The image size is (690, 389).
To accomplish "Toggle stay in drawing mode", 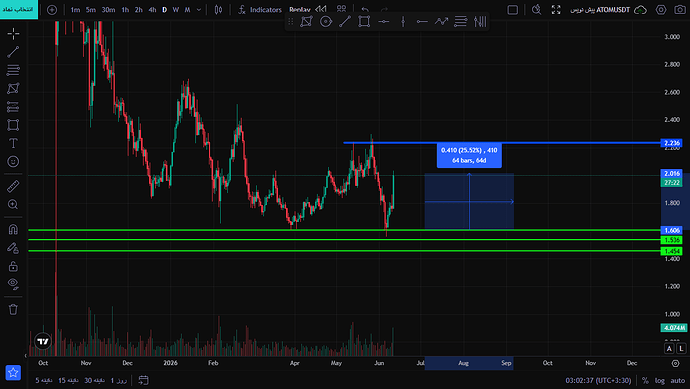I will point(13,248).
